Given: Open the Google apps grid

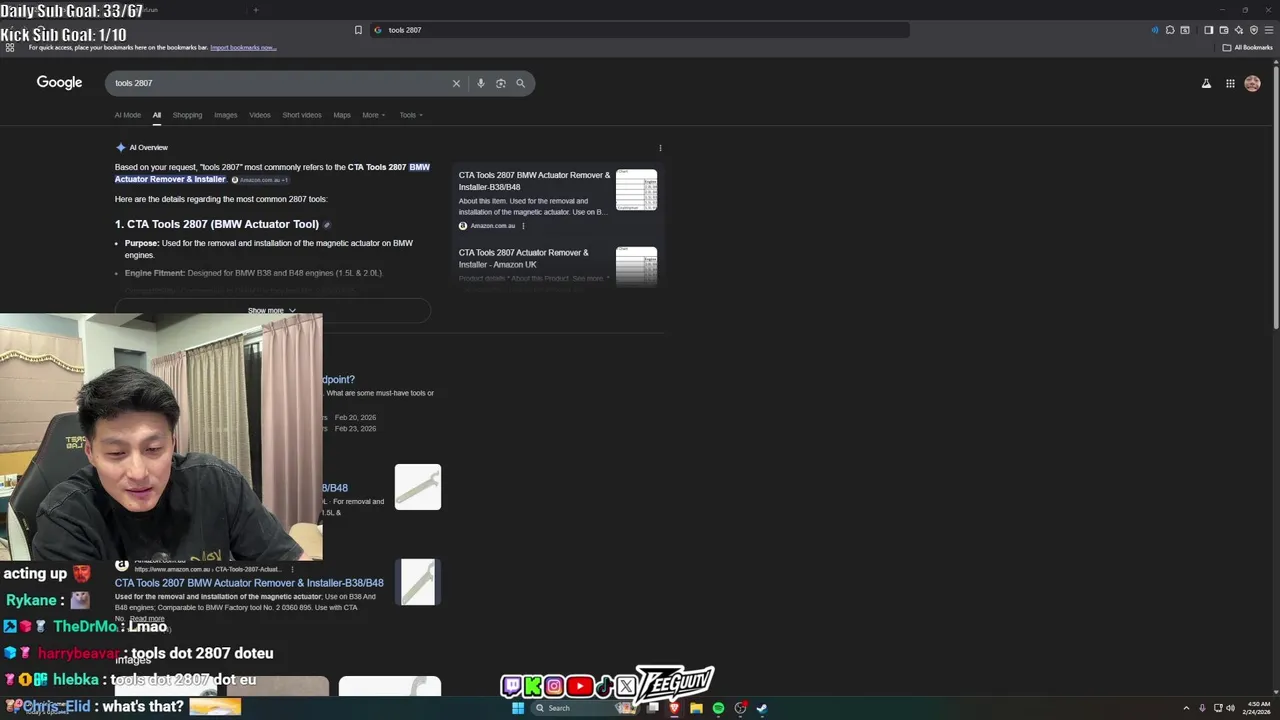Looking at the screenshot, I should (1230, 84).
